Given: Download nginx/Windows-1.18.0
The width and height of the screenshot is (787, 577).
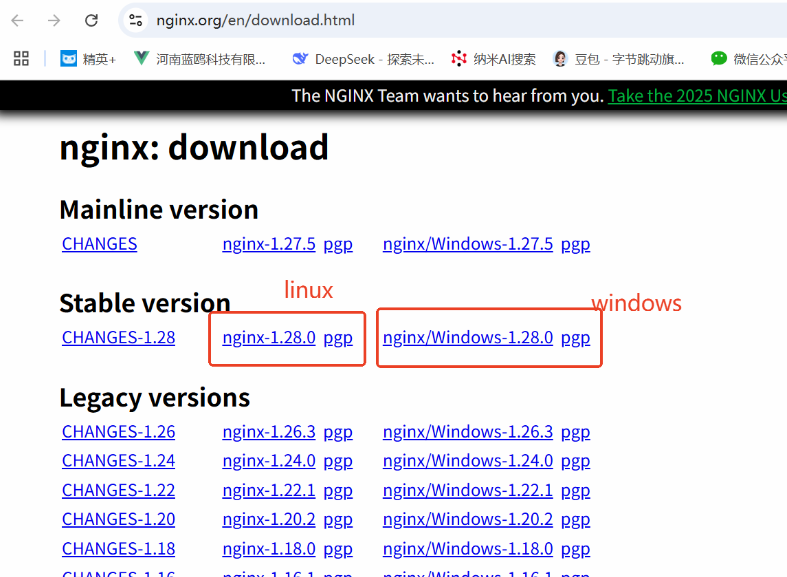Looking at the screenshot, I should 468,549.
